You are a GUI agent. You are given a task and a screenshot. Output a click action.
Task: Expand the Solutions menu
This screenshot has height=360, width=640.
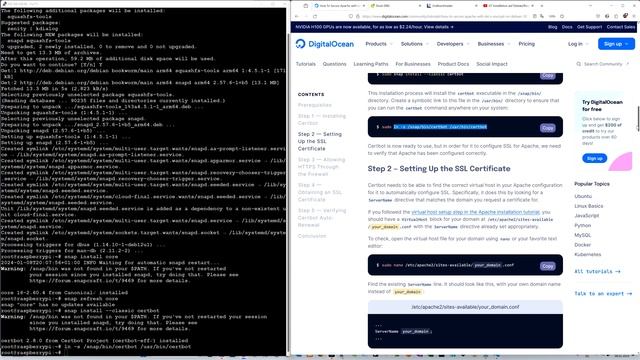(x=414, y=44)
